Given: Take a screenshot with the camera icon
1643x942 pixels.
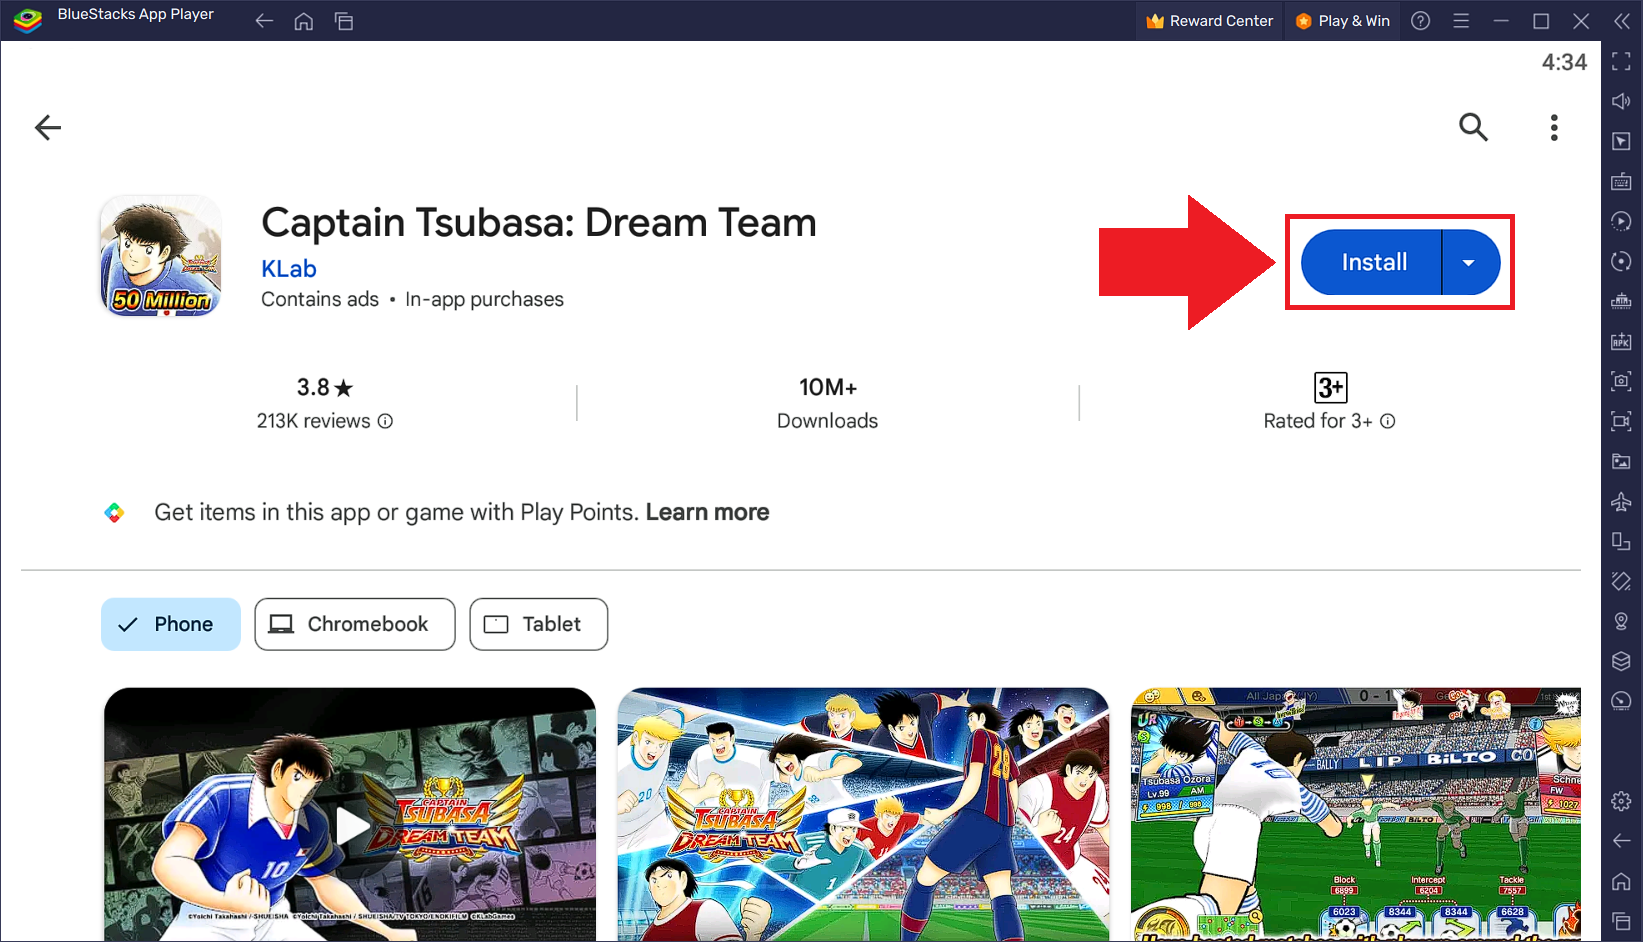Looking at the screenshot, I should (1622, 381).
